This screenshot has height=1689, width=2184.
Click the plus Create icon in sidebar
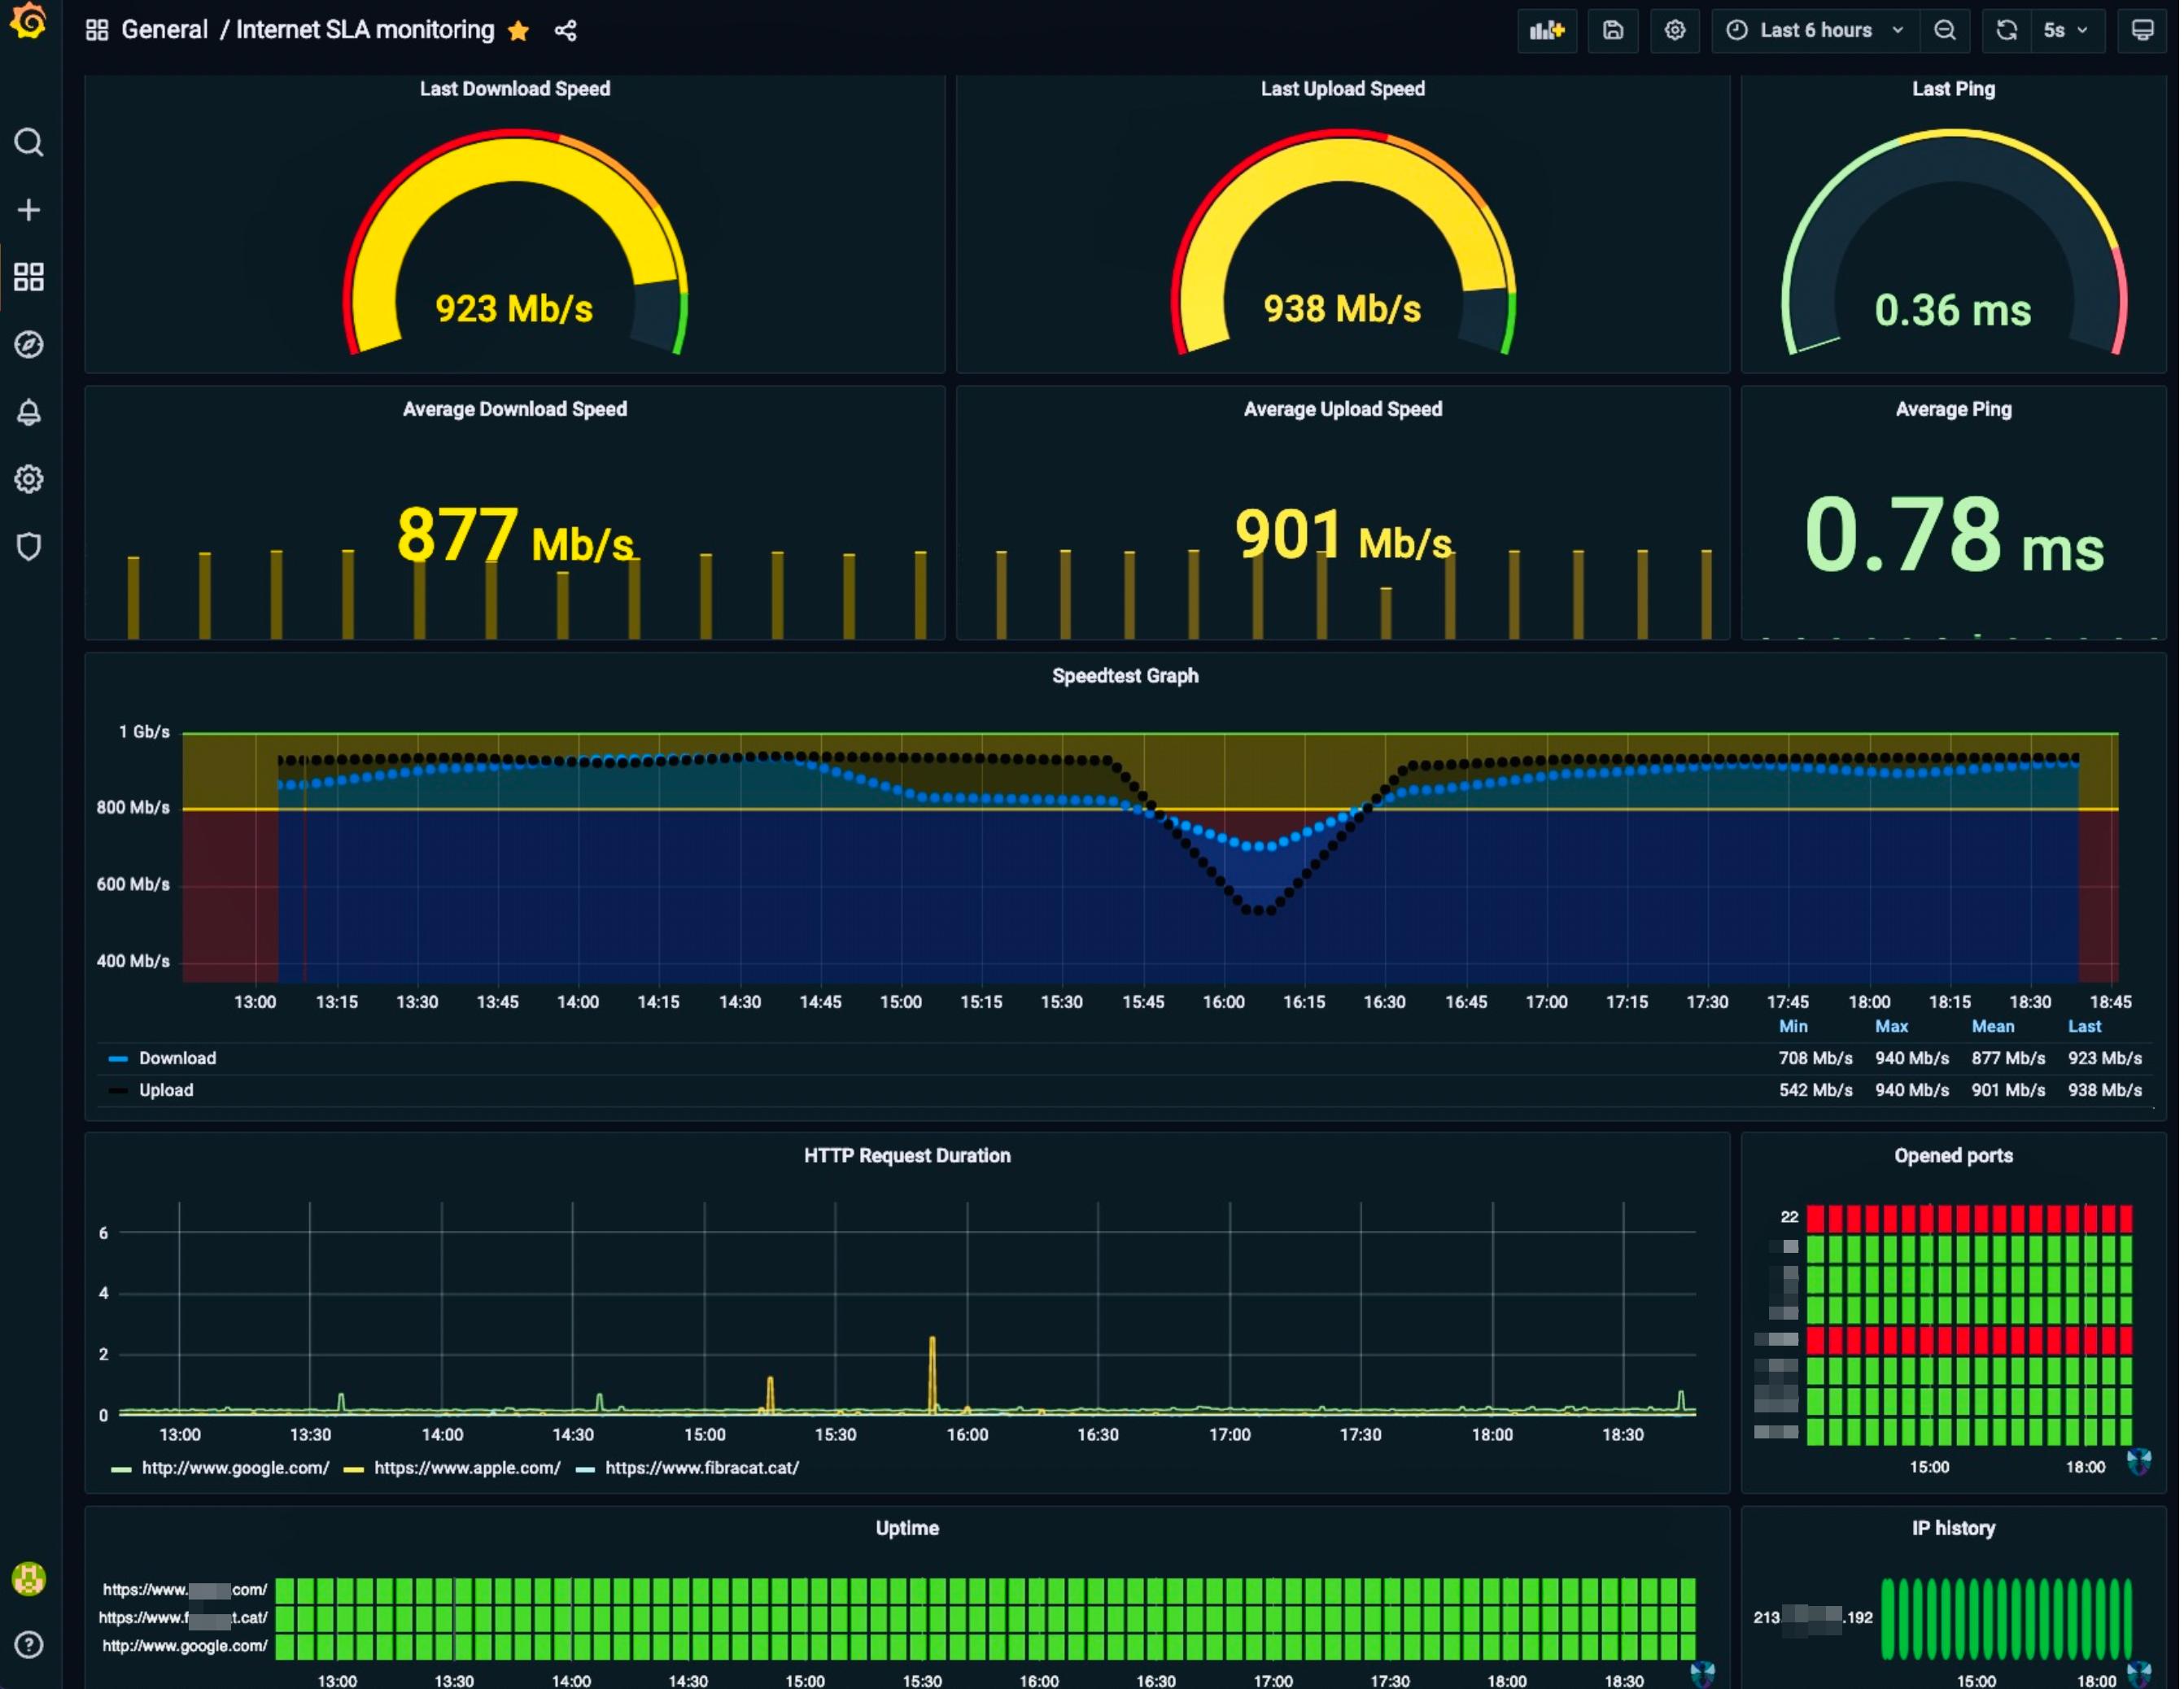coord(29,210)
